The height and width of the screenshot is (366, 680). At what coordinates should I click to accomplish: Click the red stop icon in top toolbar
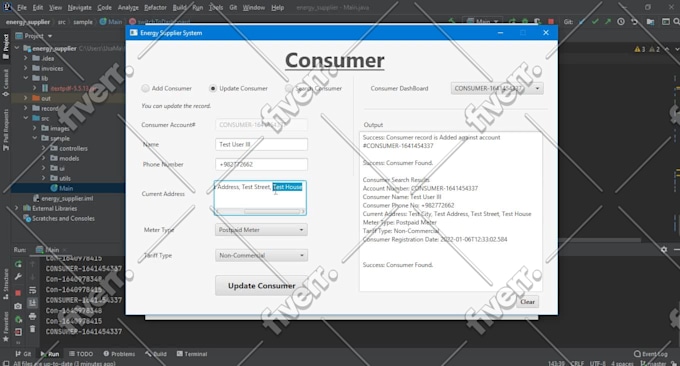coord(551,21)
